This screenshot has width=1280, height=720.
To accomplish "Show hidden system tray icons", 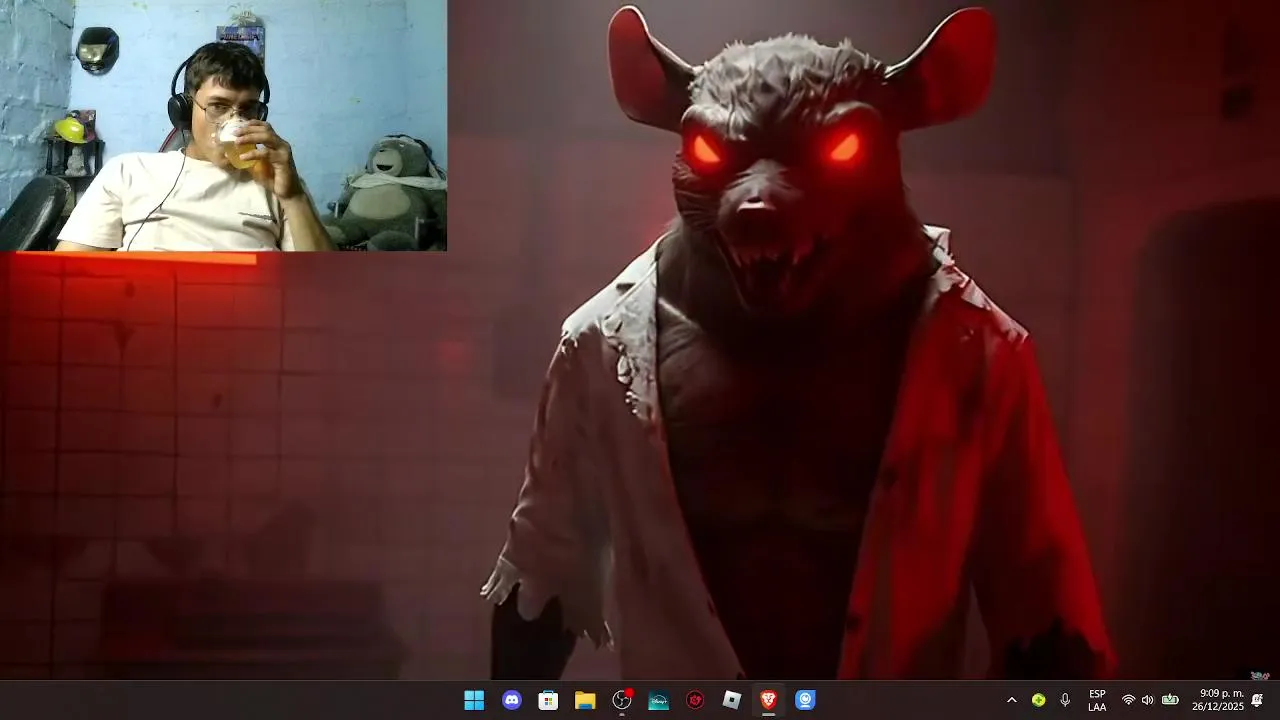I will [1011, 700].
